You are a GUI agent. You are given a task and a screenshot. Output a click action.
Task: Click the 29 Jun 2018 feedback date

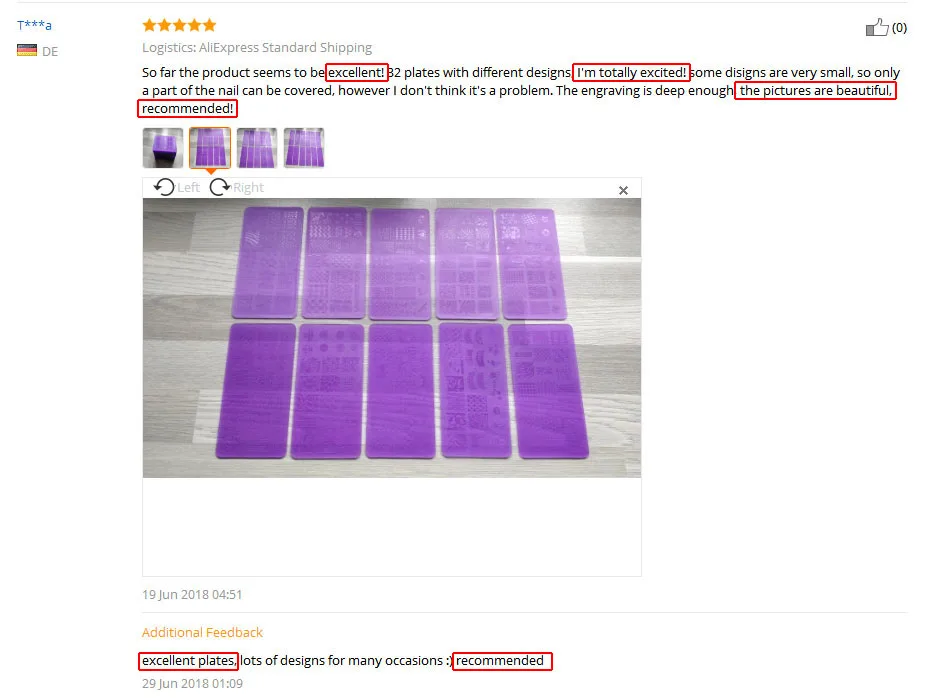tap(192, 683)
